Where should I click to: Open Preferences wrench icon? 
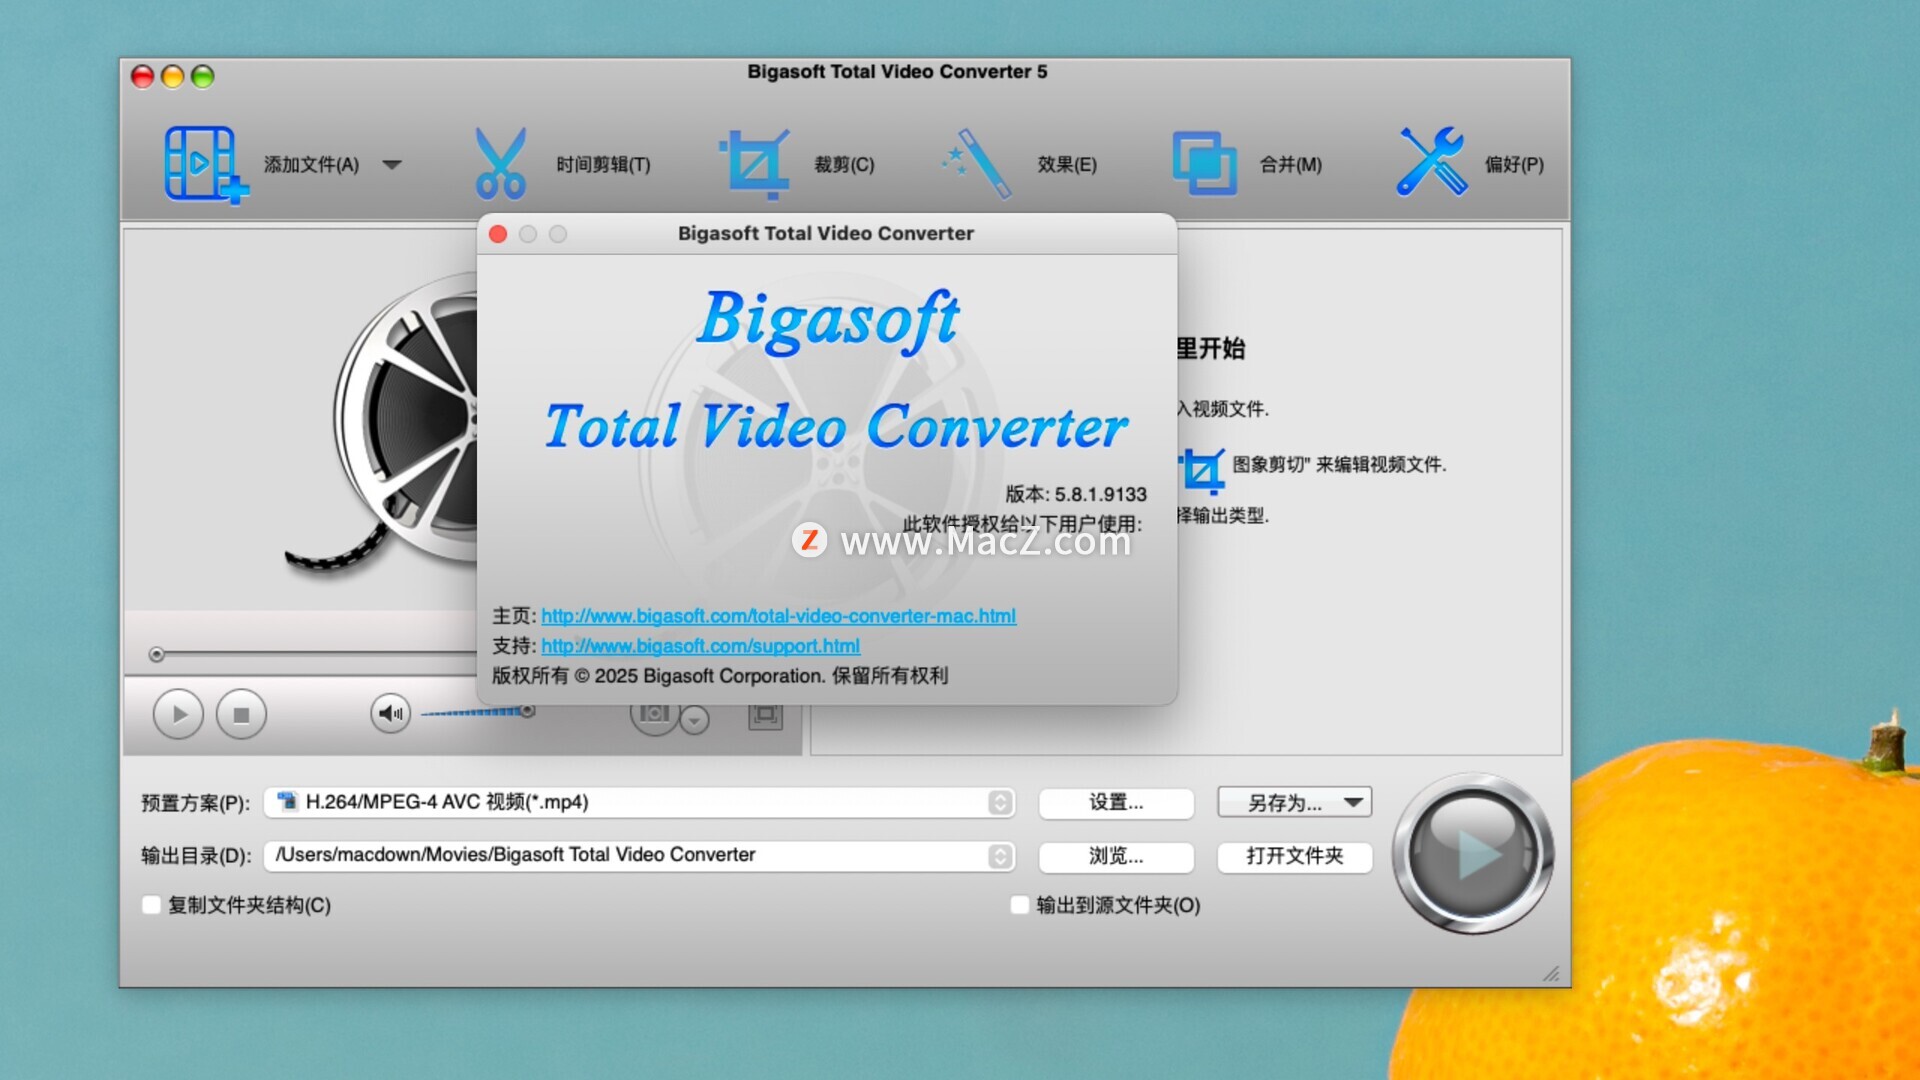click(1431, 162)
